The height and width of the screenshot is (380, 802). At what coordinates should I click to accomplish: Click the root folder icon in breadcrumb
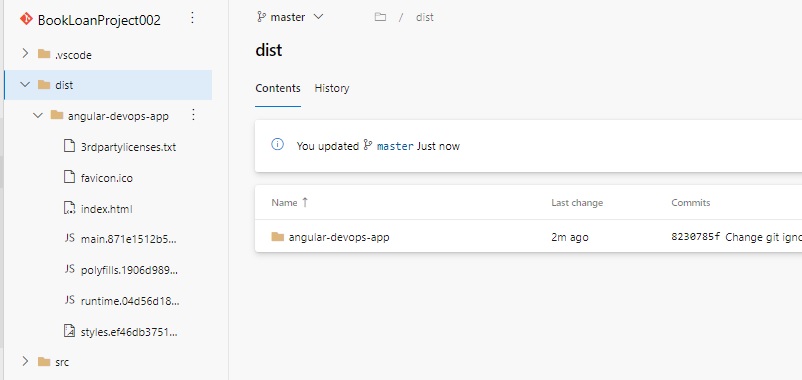pyautogui.click(x=380, y=17)
